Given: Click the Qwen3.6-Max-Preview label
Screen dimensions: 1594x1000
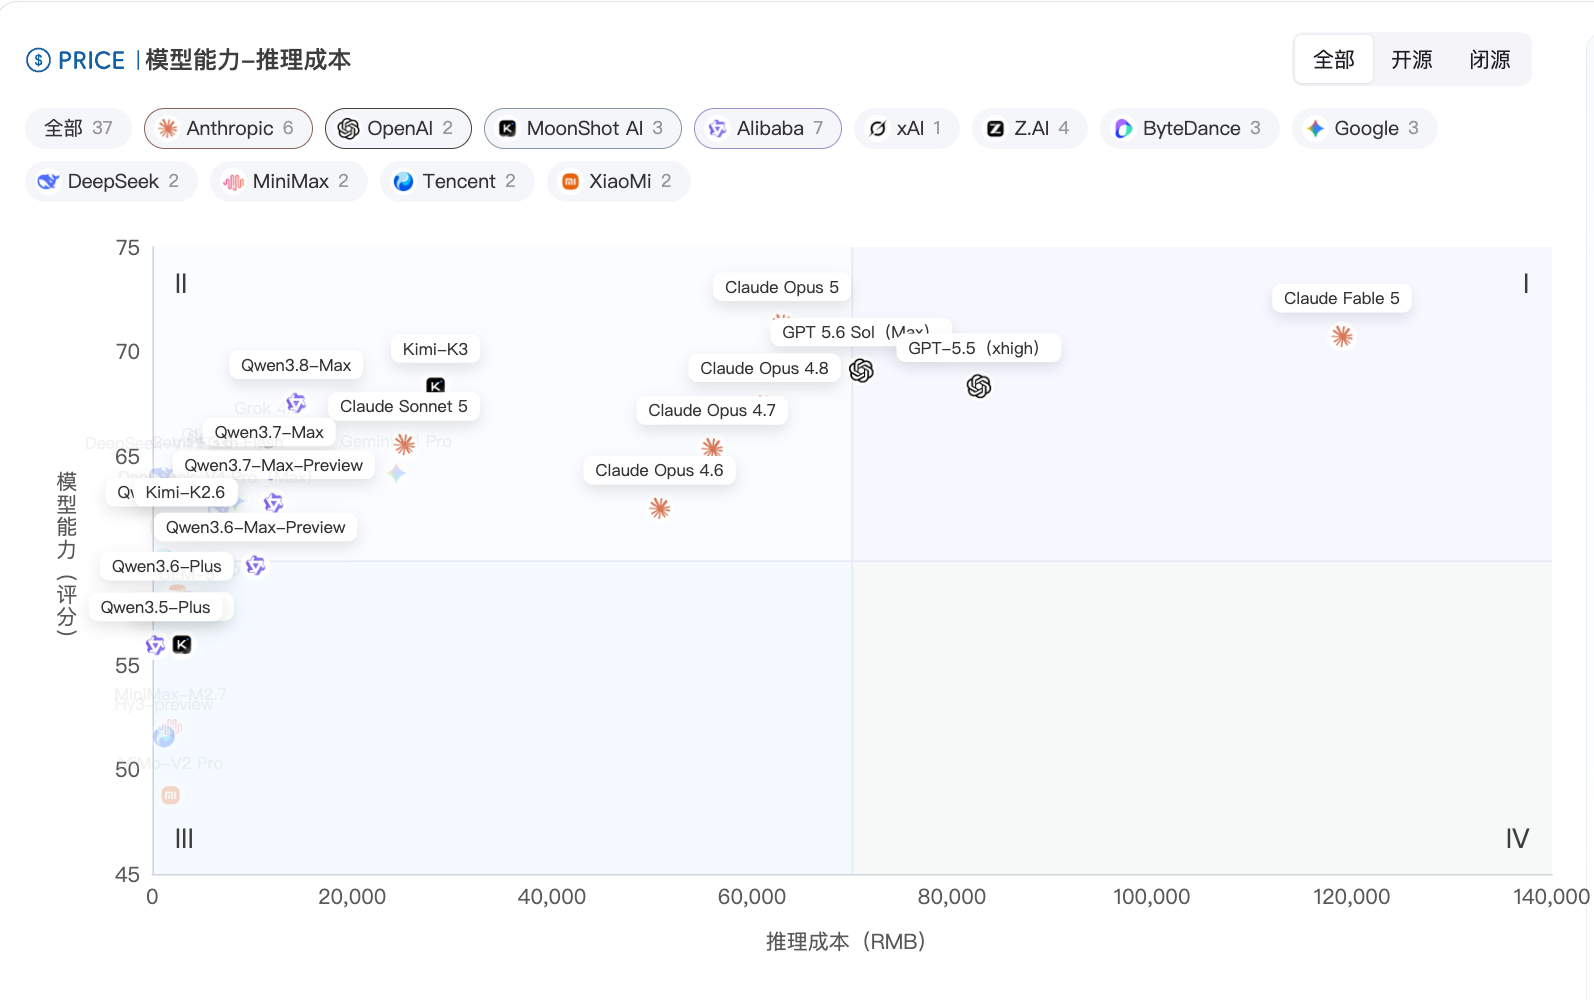Looking at the screenshot, I should point(256,527).
